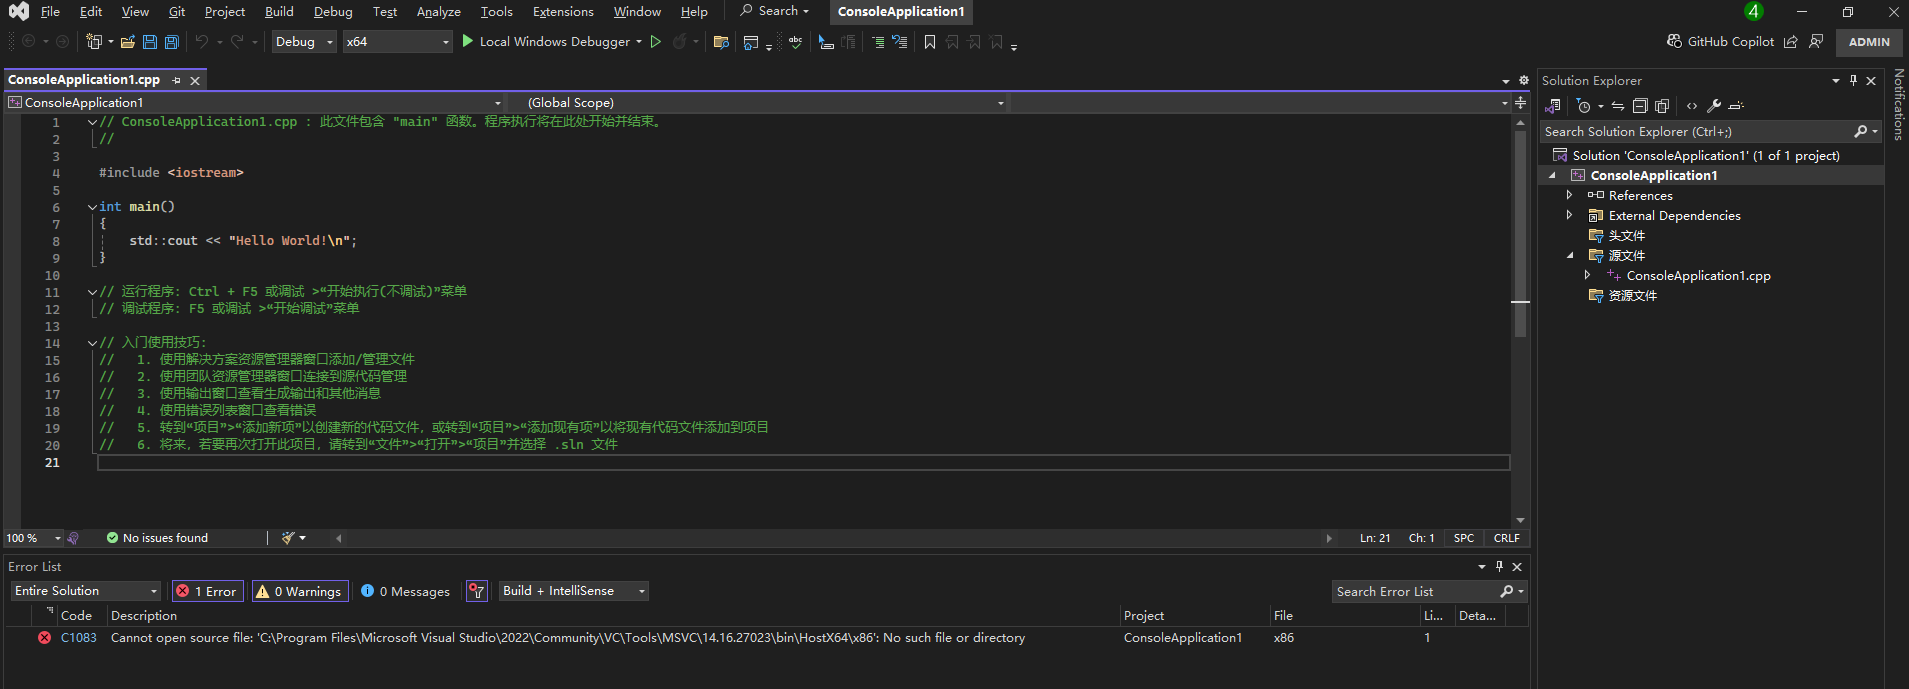Open the Build menu
Viewport: 1909px width, 689px height.
279,11
